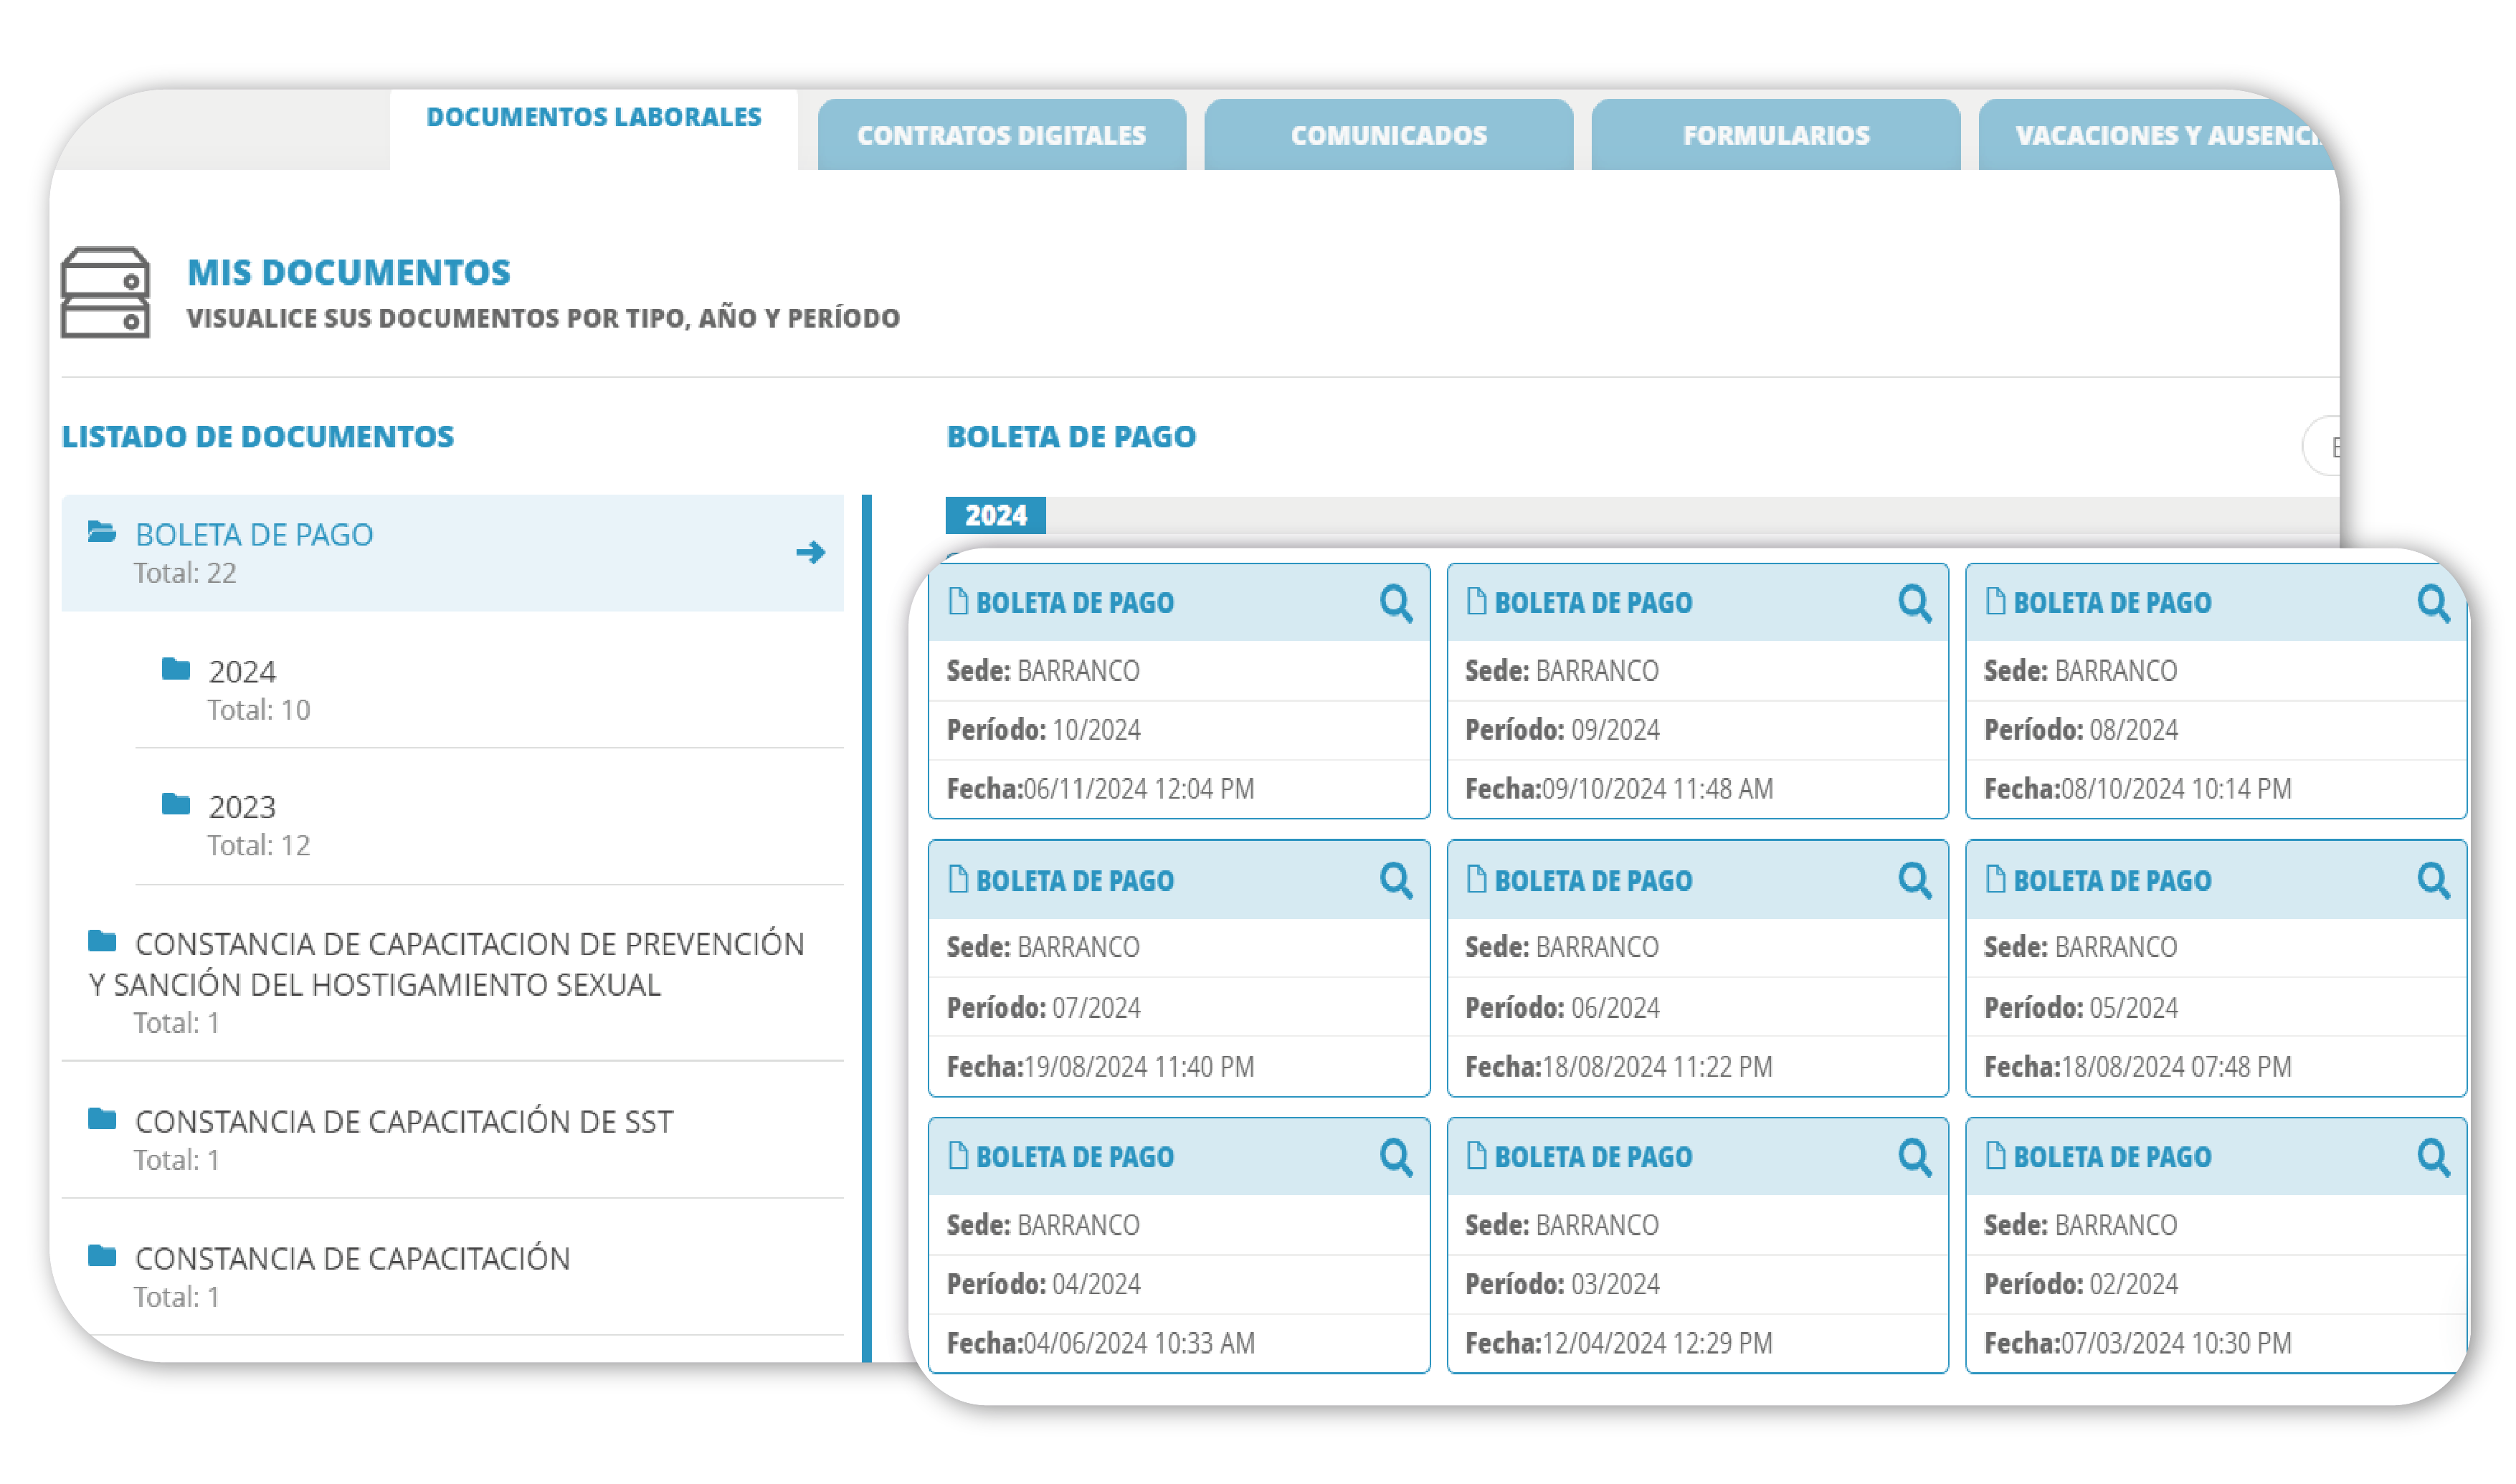Click magnifier icon on period 09/2024 boleta

[x=1914, y=604]
